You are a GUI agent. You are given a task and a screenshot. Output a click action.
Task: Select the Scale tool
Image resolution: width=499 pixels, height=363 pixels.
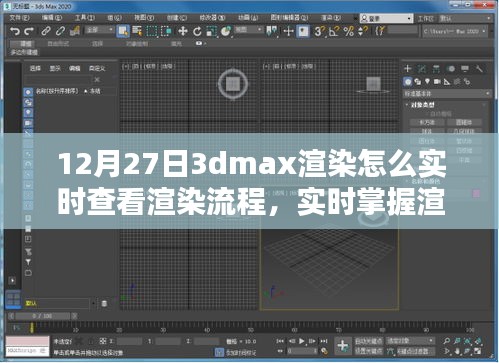(x=211, y=31)
